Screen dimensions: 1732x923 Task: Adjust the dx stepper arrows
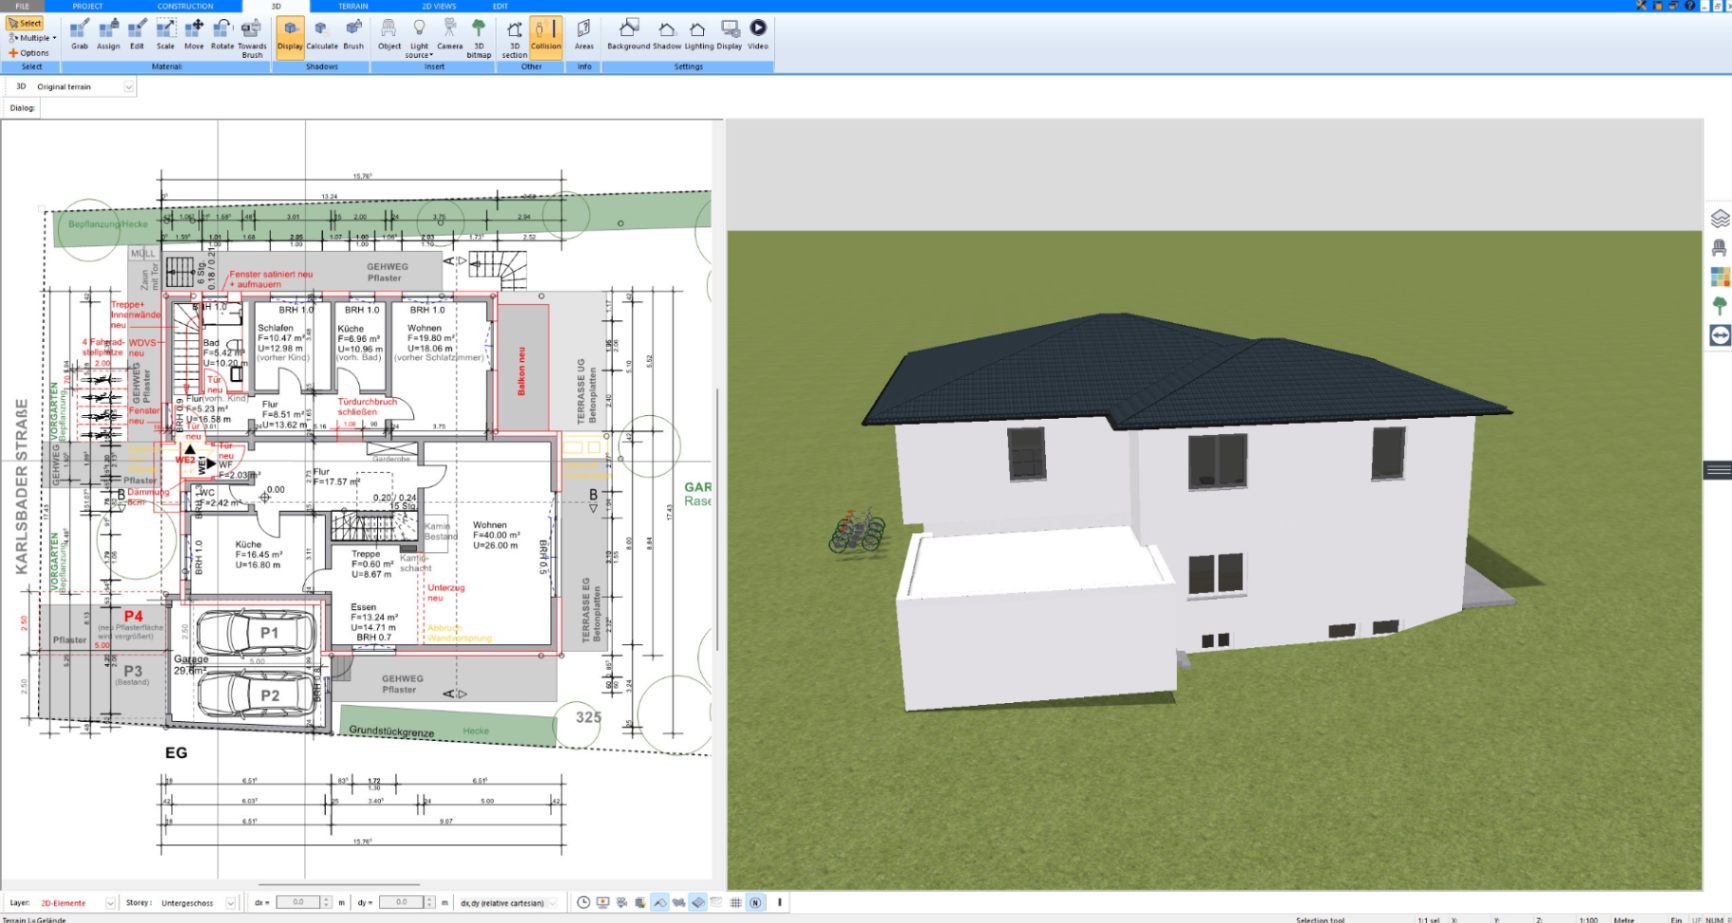(326, 903)
